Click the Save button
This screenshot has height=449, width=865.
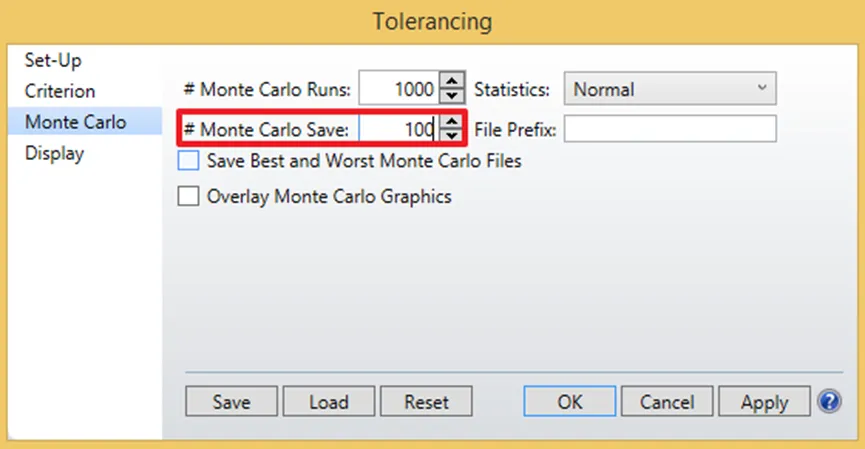tap(231, 401)
